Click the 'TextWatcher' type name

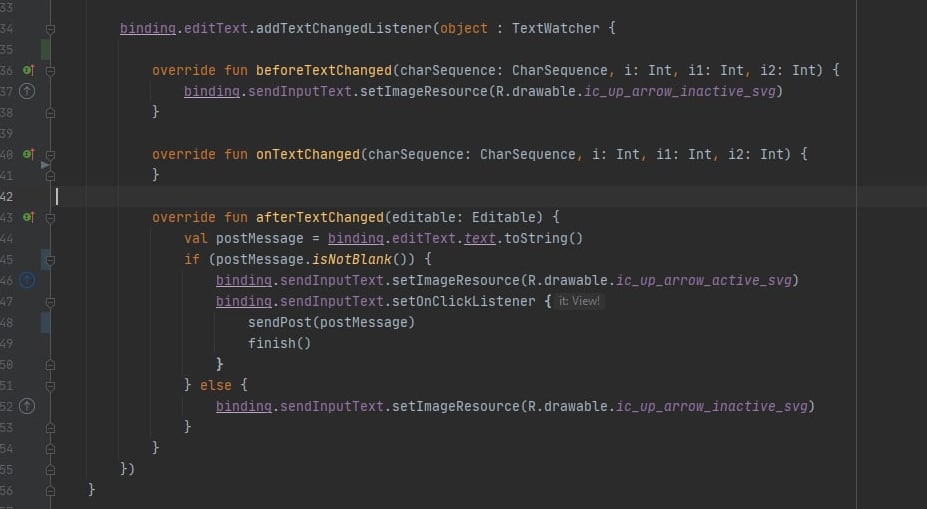pos(556,28)
